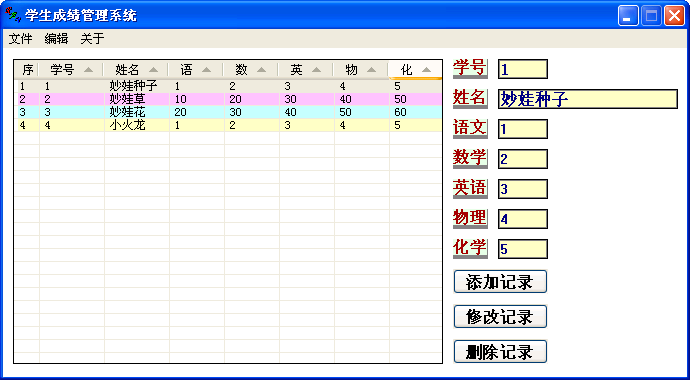Click the app icon in title bar
This screenshot has width=690, height=380.
click(x=13, y=16)
